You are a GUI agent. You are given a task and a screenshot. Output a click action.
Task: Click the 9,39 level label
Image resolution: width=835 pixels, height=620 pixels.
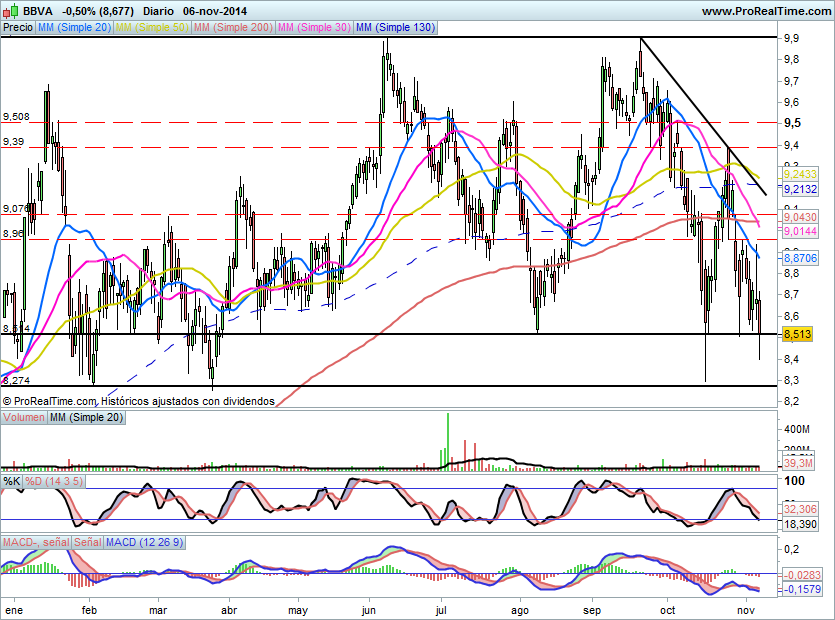point(13,142)
